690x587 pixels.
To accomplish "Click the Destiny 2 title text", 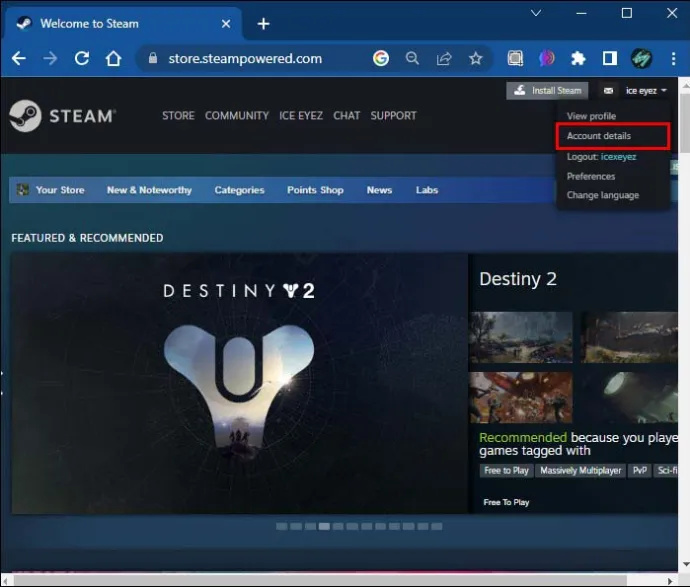I will pyautogui.click(x=518, y=279).
